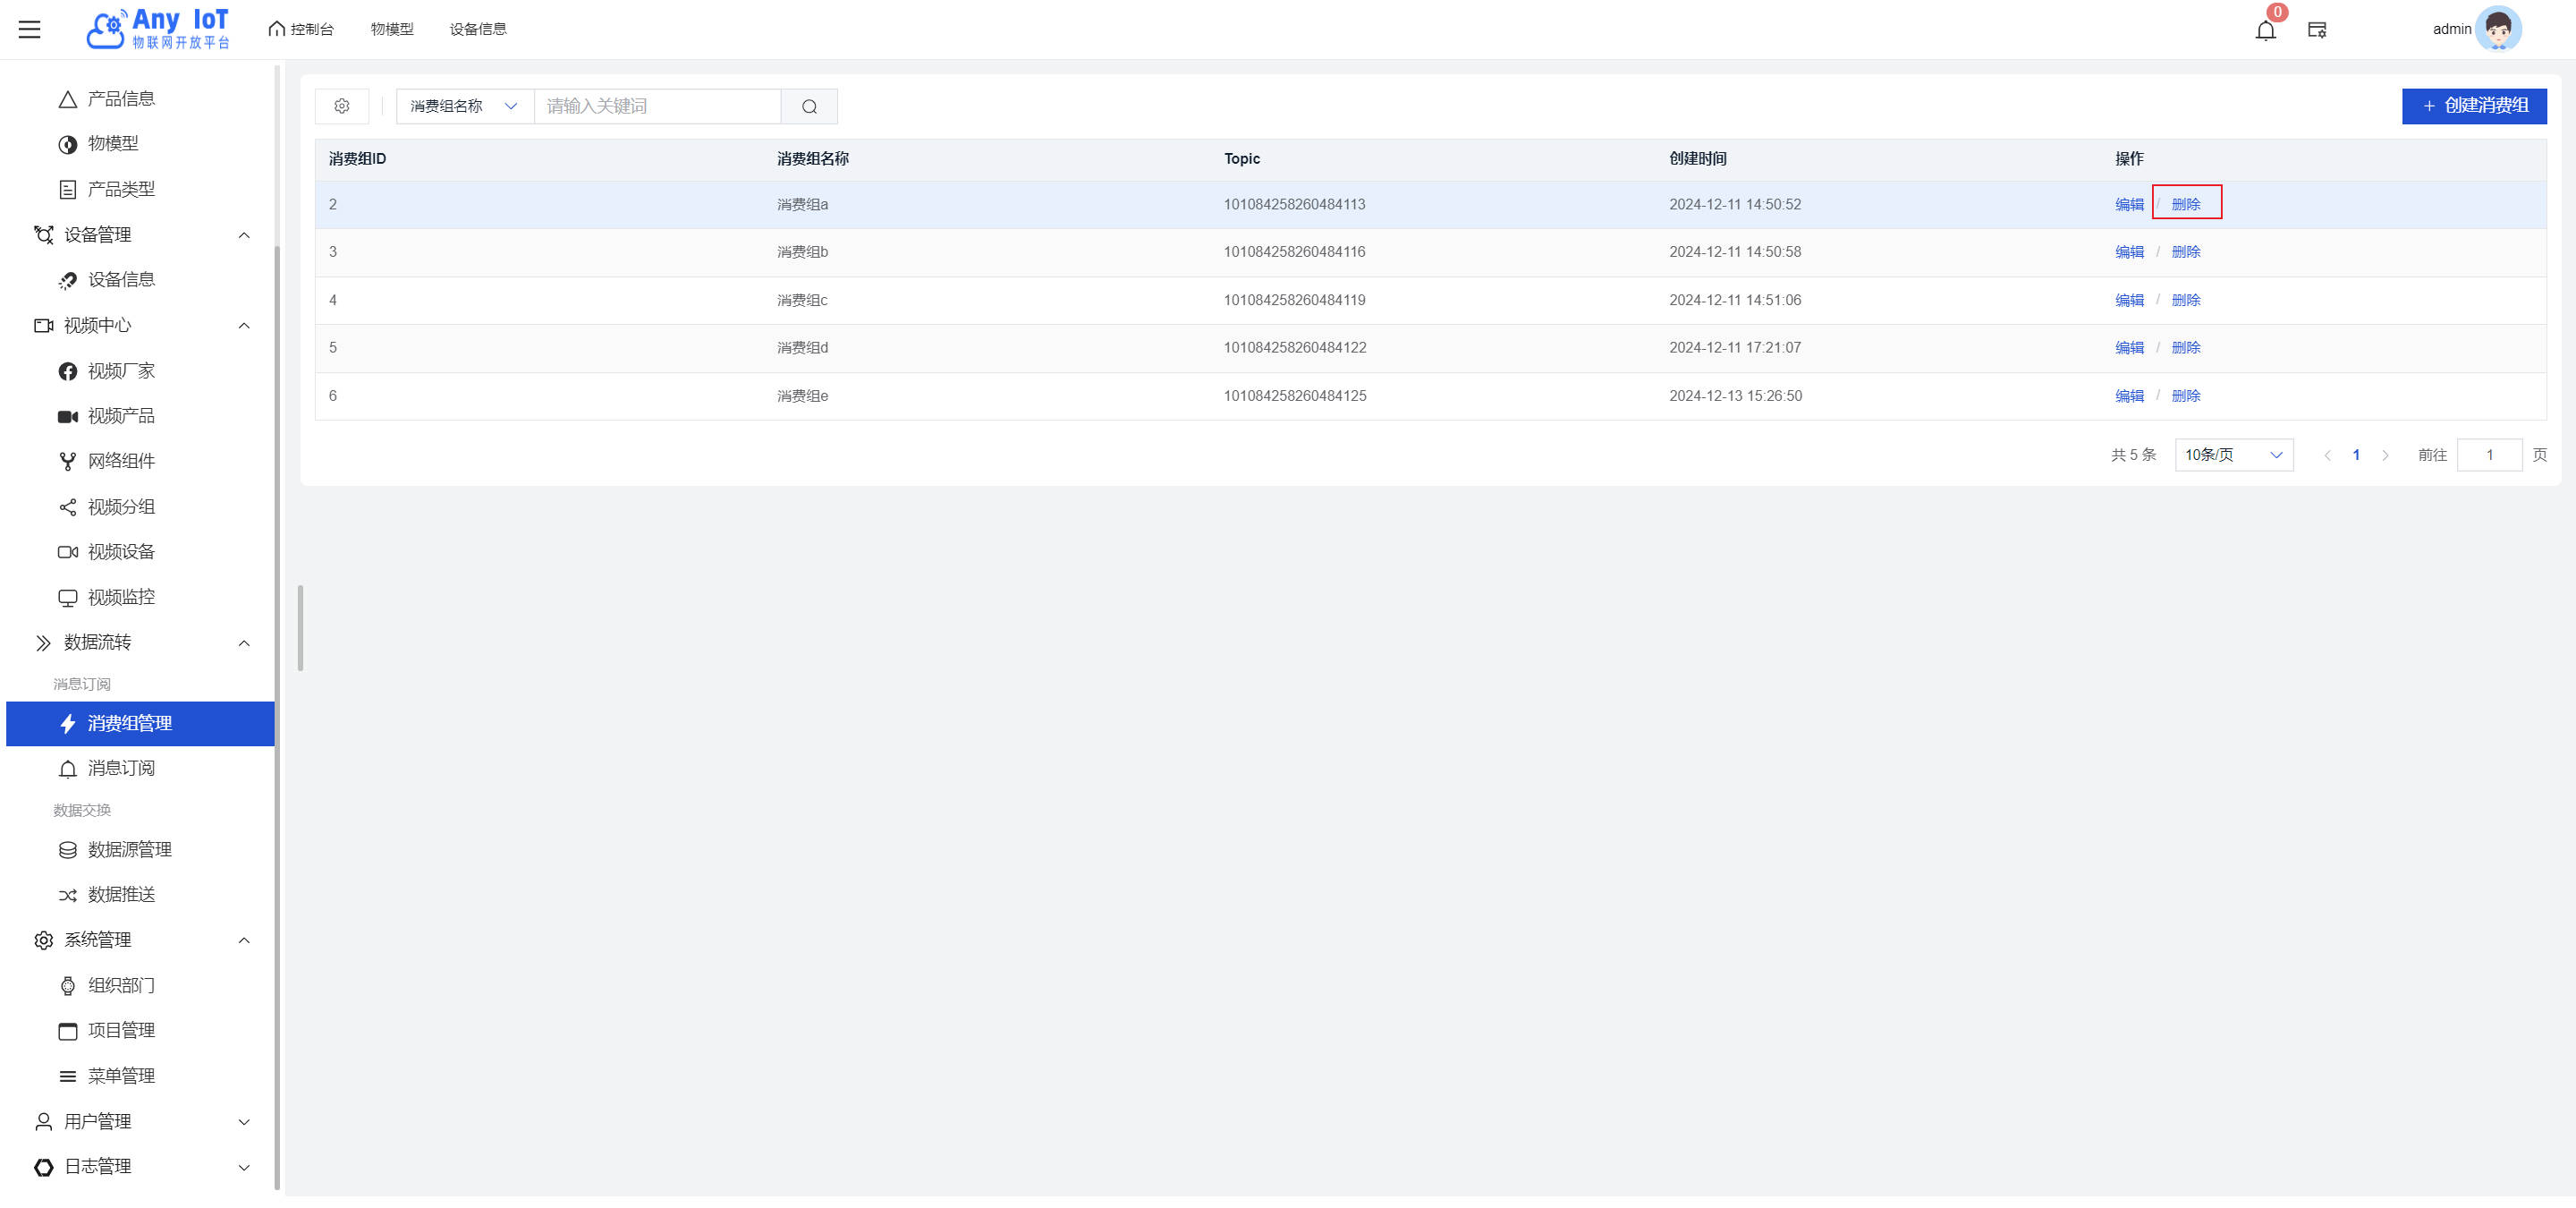Open the 消费组名称 search field dropdown
The height and width of the screenshot is (1208, 2576).
pyautogui.click(x=464, y=106)
